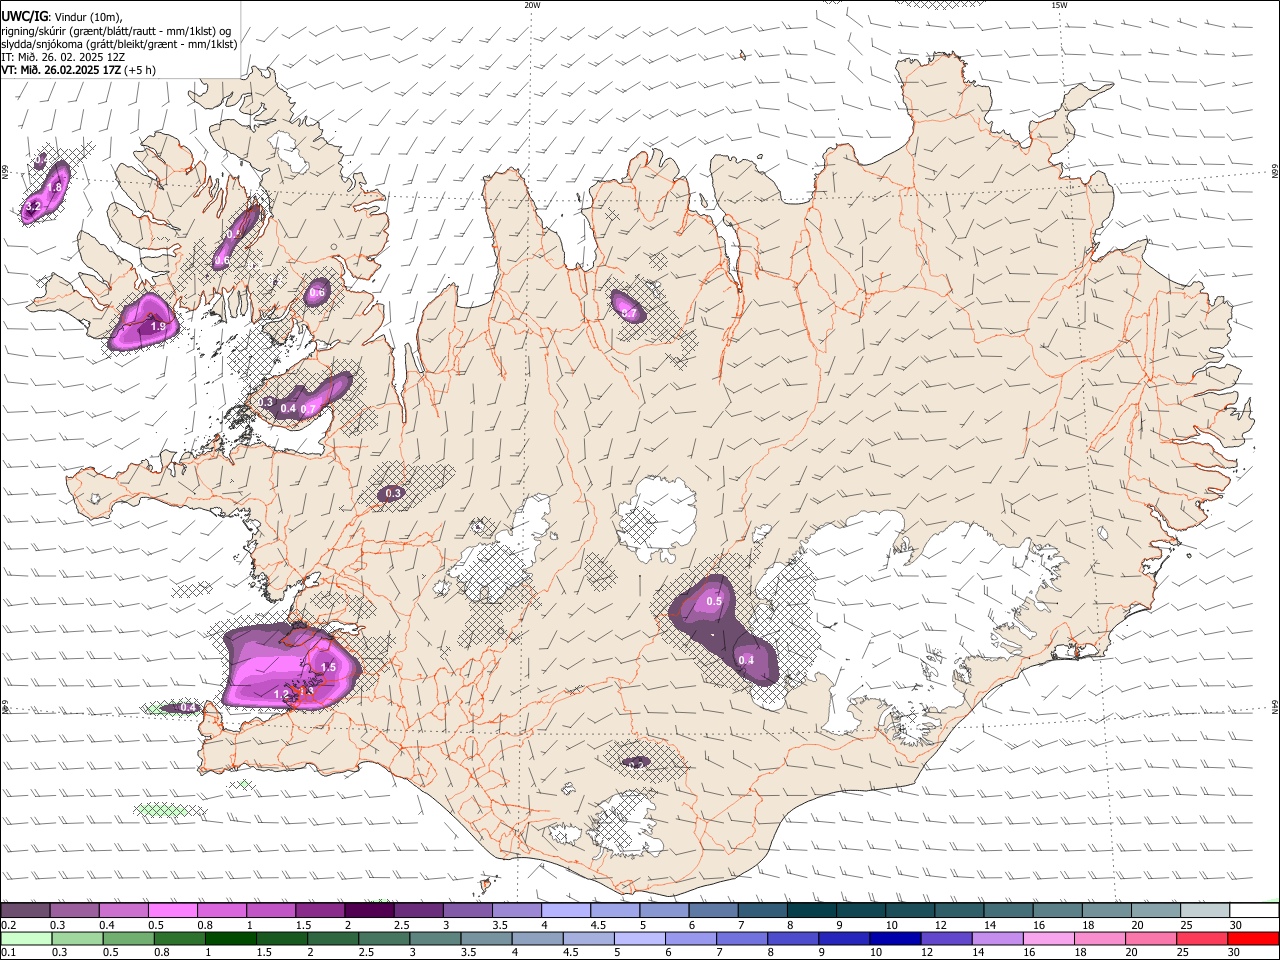Click the 0.1 label in the green legend scale
This screenshot has width=1280, height=960.
(x=7, y=953)
